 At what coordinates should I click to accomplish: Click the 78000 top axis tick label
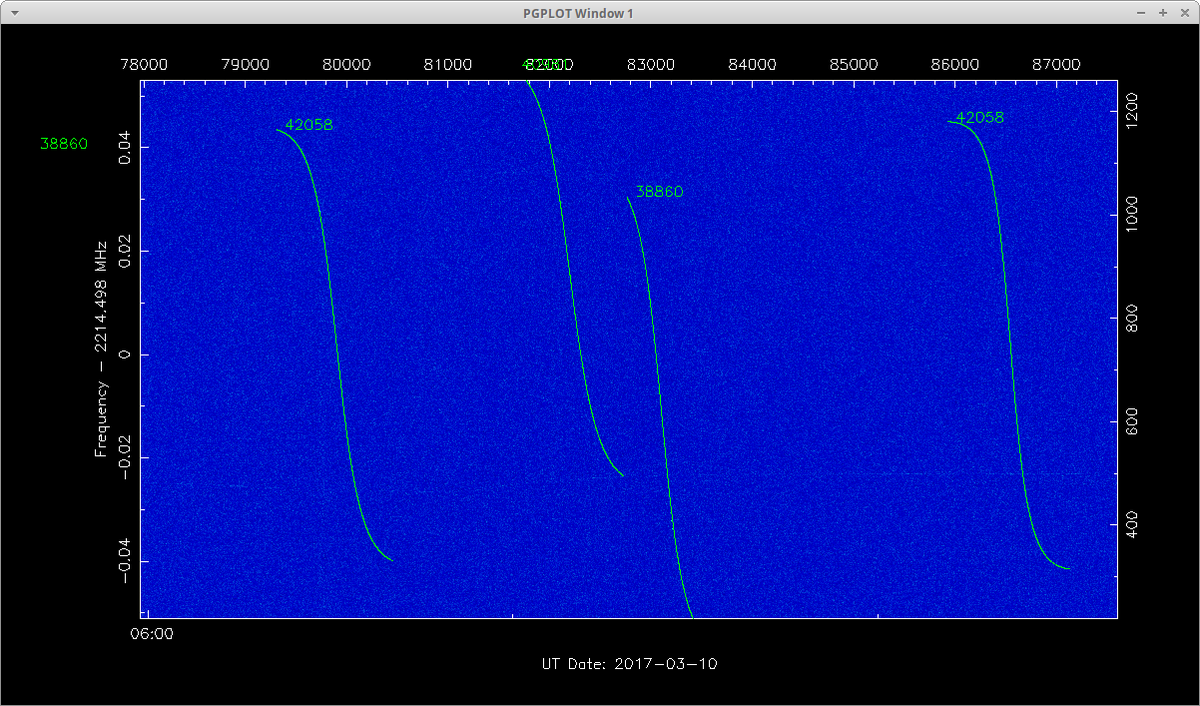click(x=144, y=64)
